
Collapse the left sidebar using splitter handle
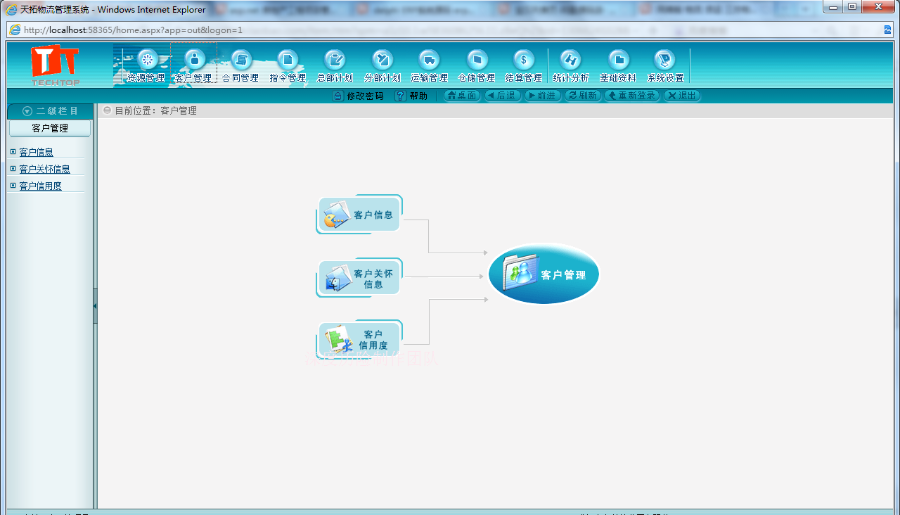click(95, 306)
